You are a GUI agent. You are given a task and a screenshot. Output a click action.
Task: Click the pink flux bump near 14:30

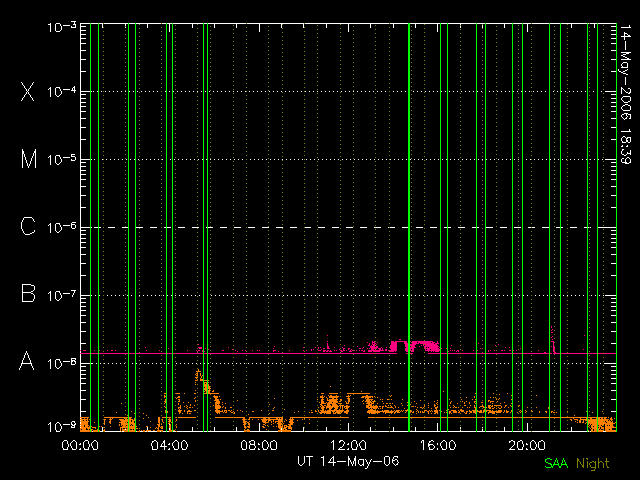pyautogui.click(x=415, y=346)
